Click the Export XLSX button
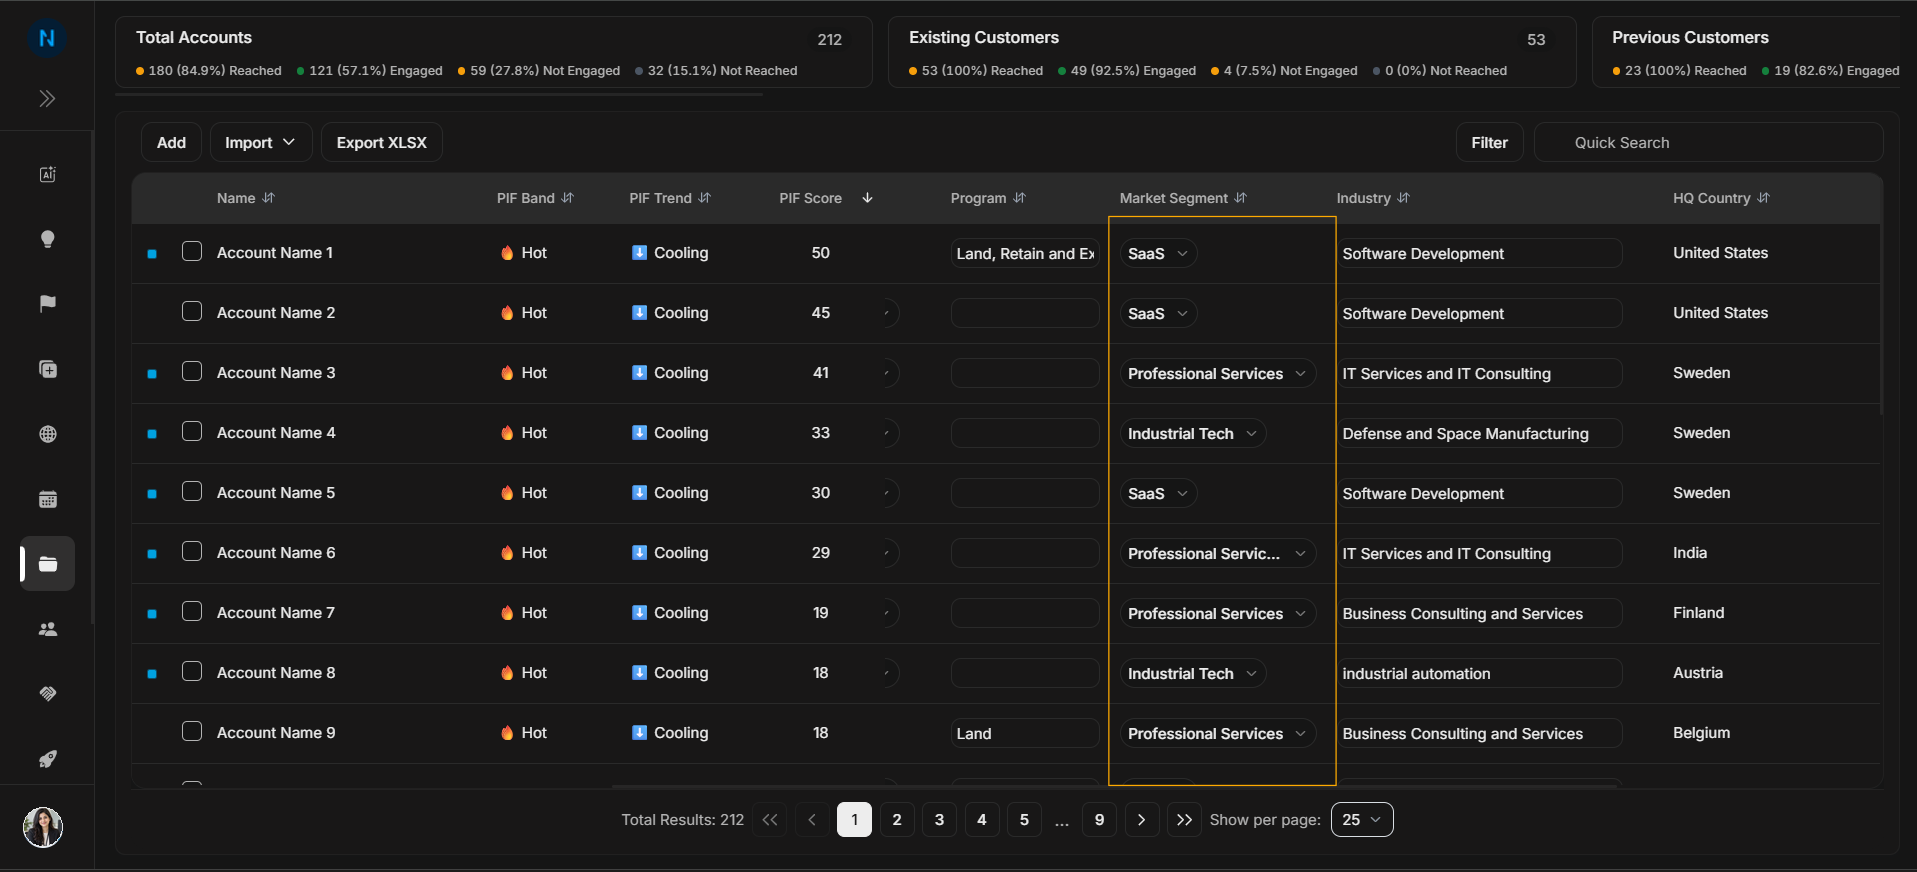1917x872 pixels. click(381, 142)
